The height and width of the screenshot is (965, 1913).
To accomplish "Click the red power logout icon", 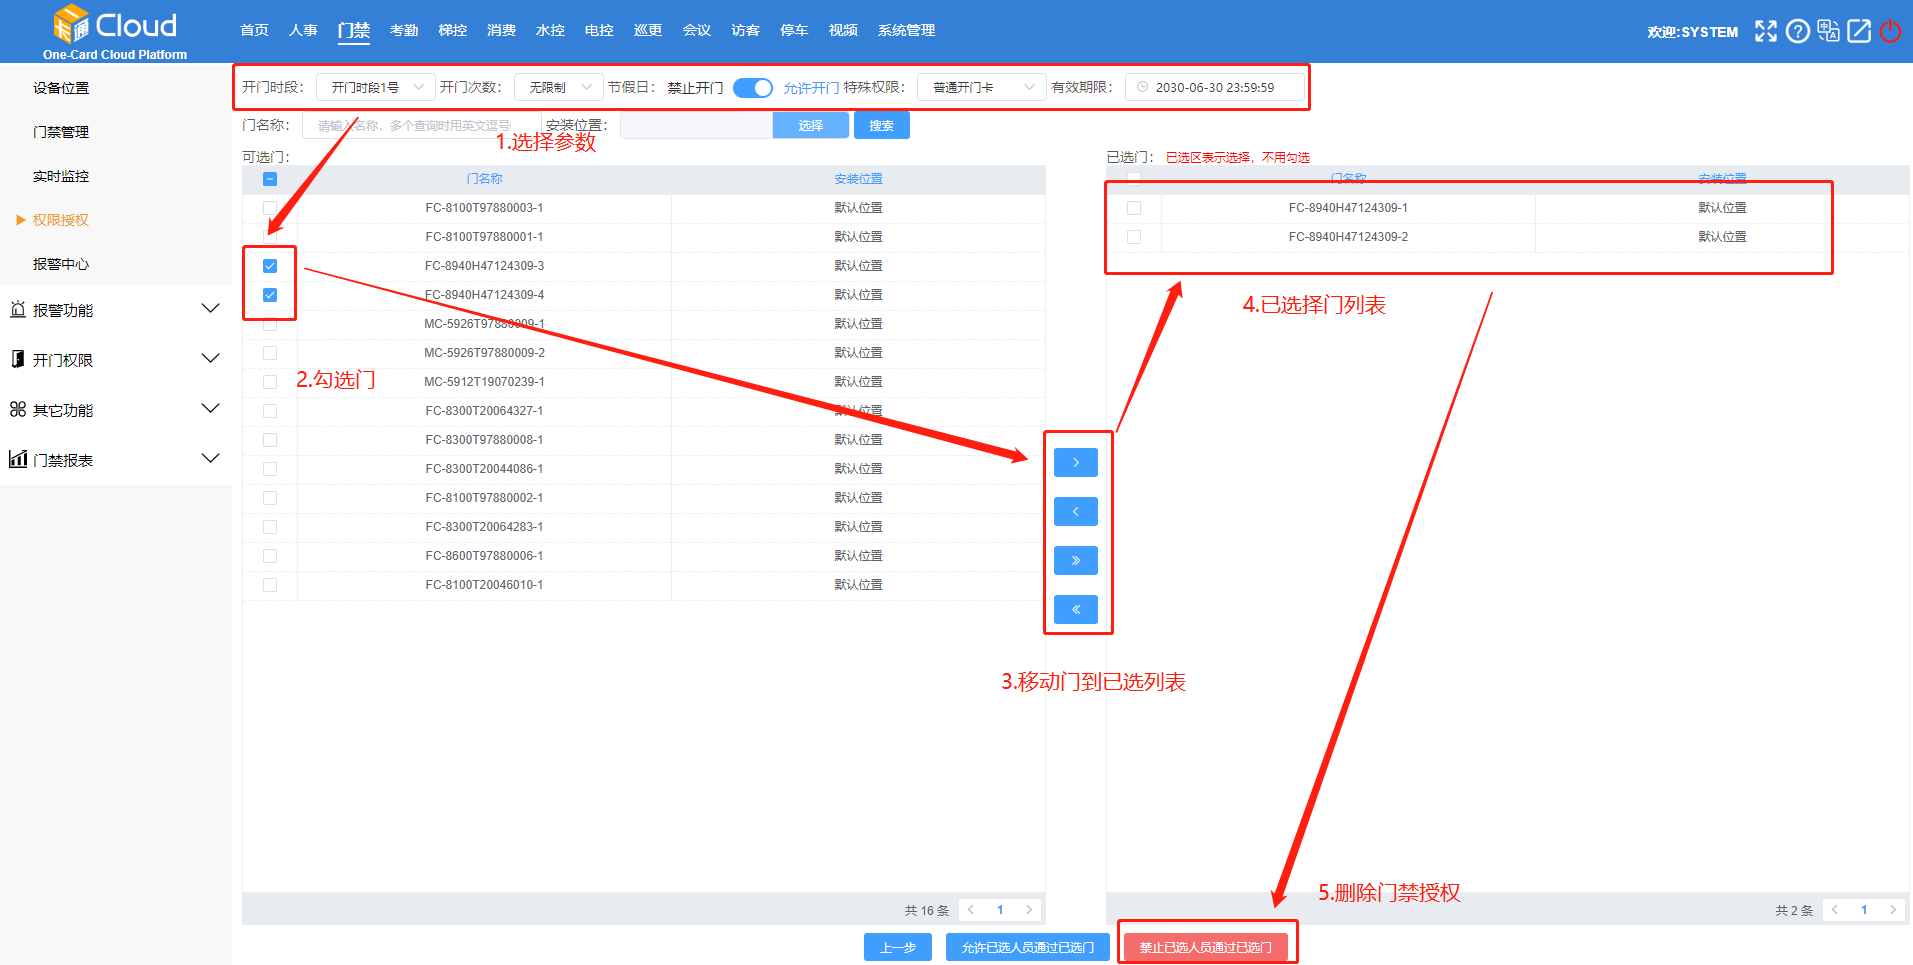I will pos(1890,31).
